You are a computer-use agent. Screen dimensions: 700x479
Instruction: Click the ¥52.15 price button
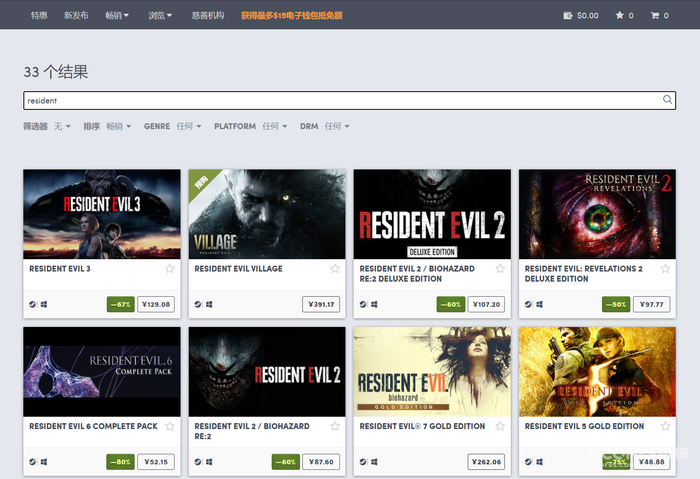click(156, 462)
